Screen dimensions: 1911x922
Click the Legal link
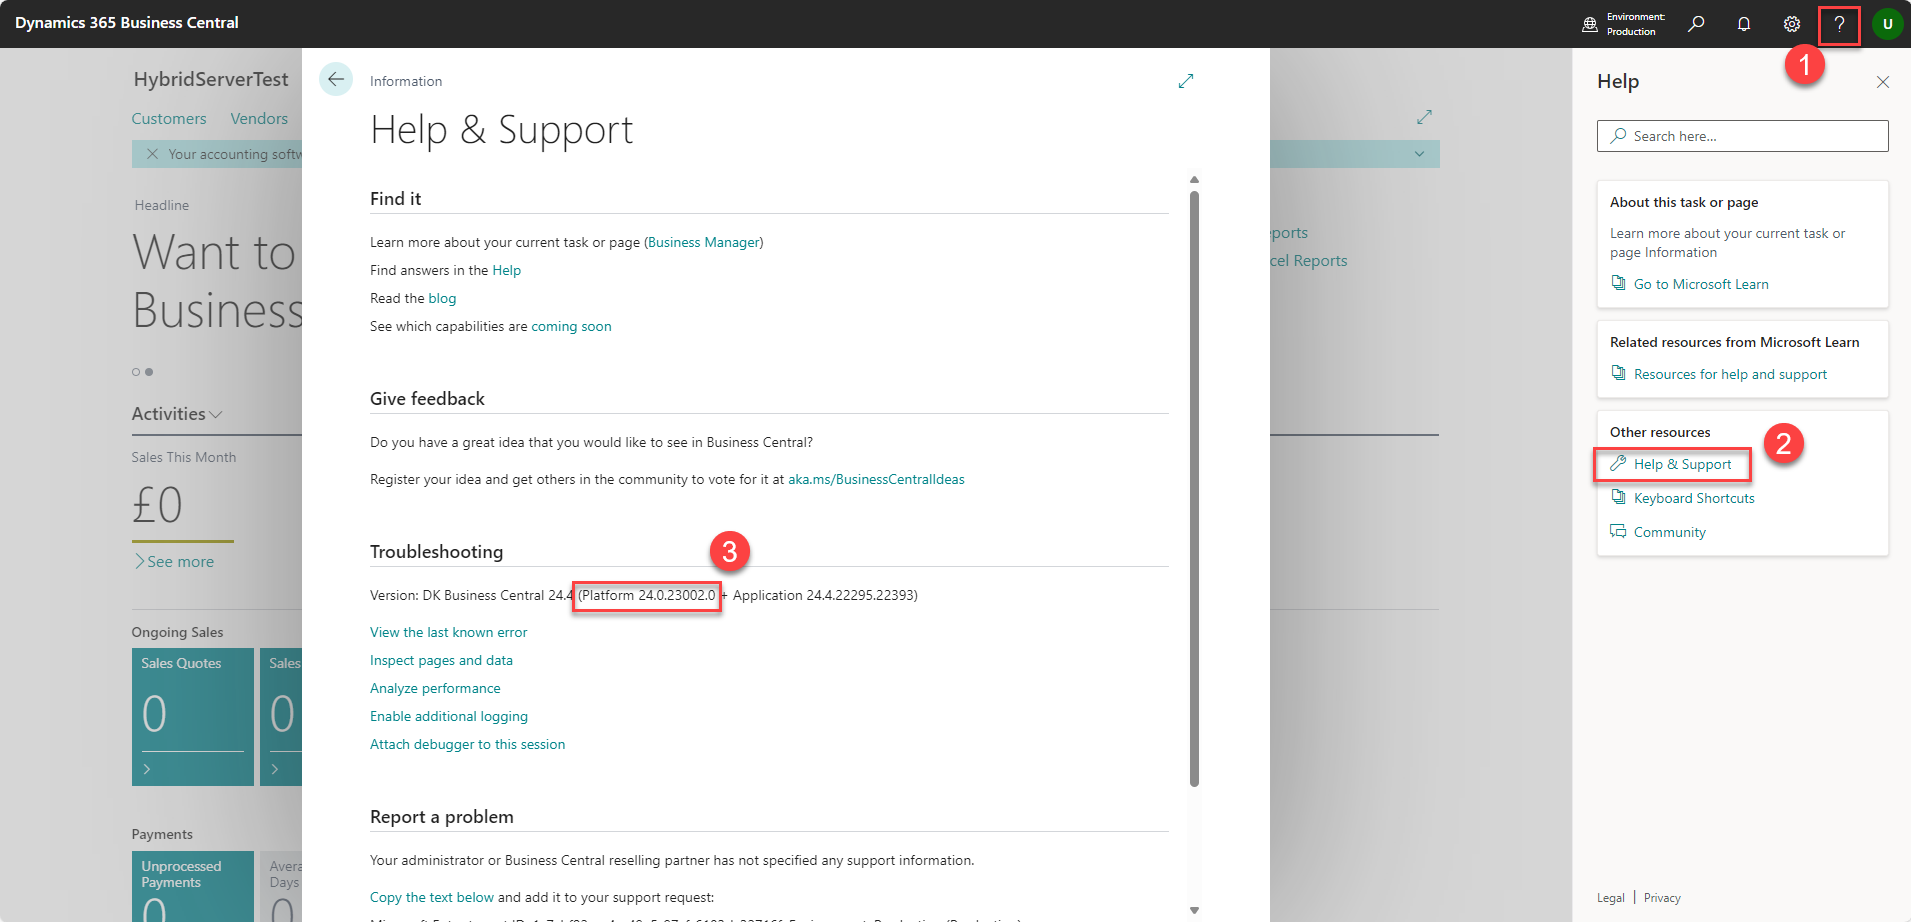(1611, 898)
